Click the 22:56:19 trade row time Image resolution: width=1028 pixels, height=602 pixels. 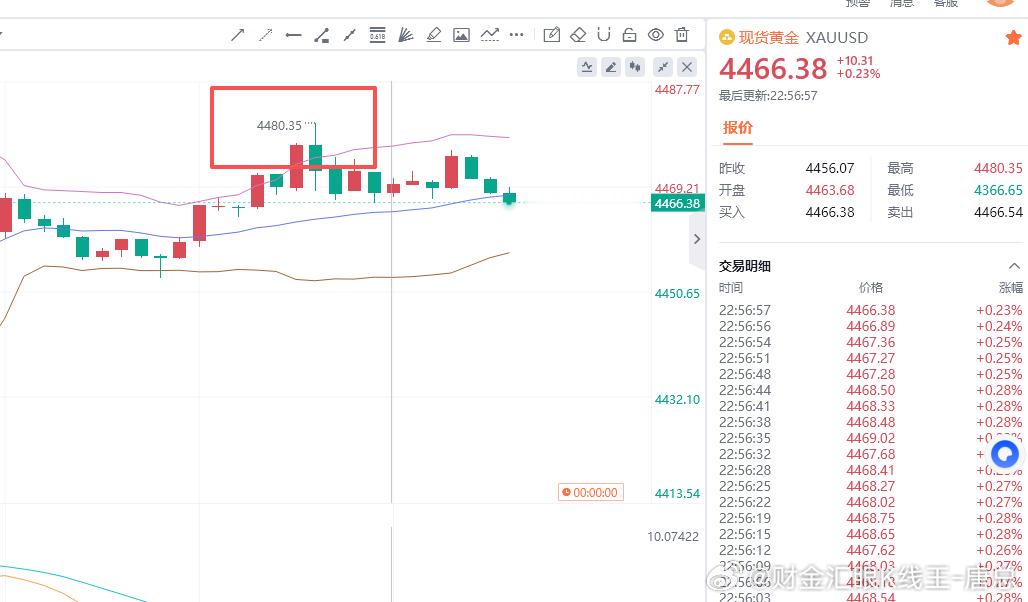[745, 518]
